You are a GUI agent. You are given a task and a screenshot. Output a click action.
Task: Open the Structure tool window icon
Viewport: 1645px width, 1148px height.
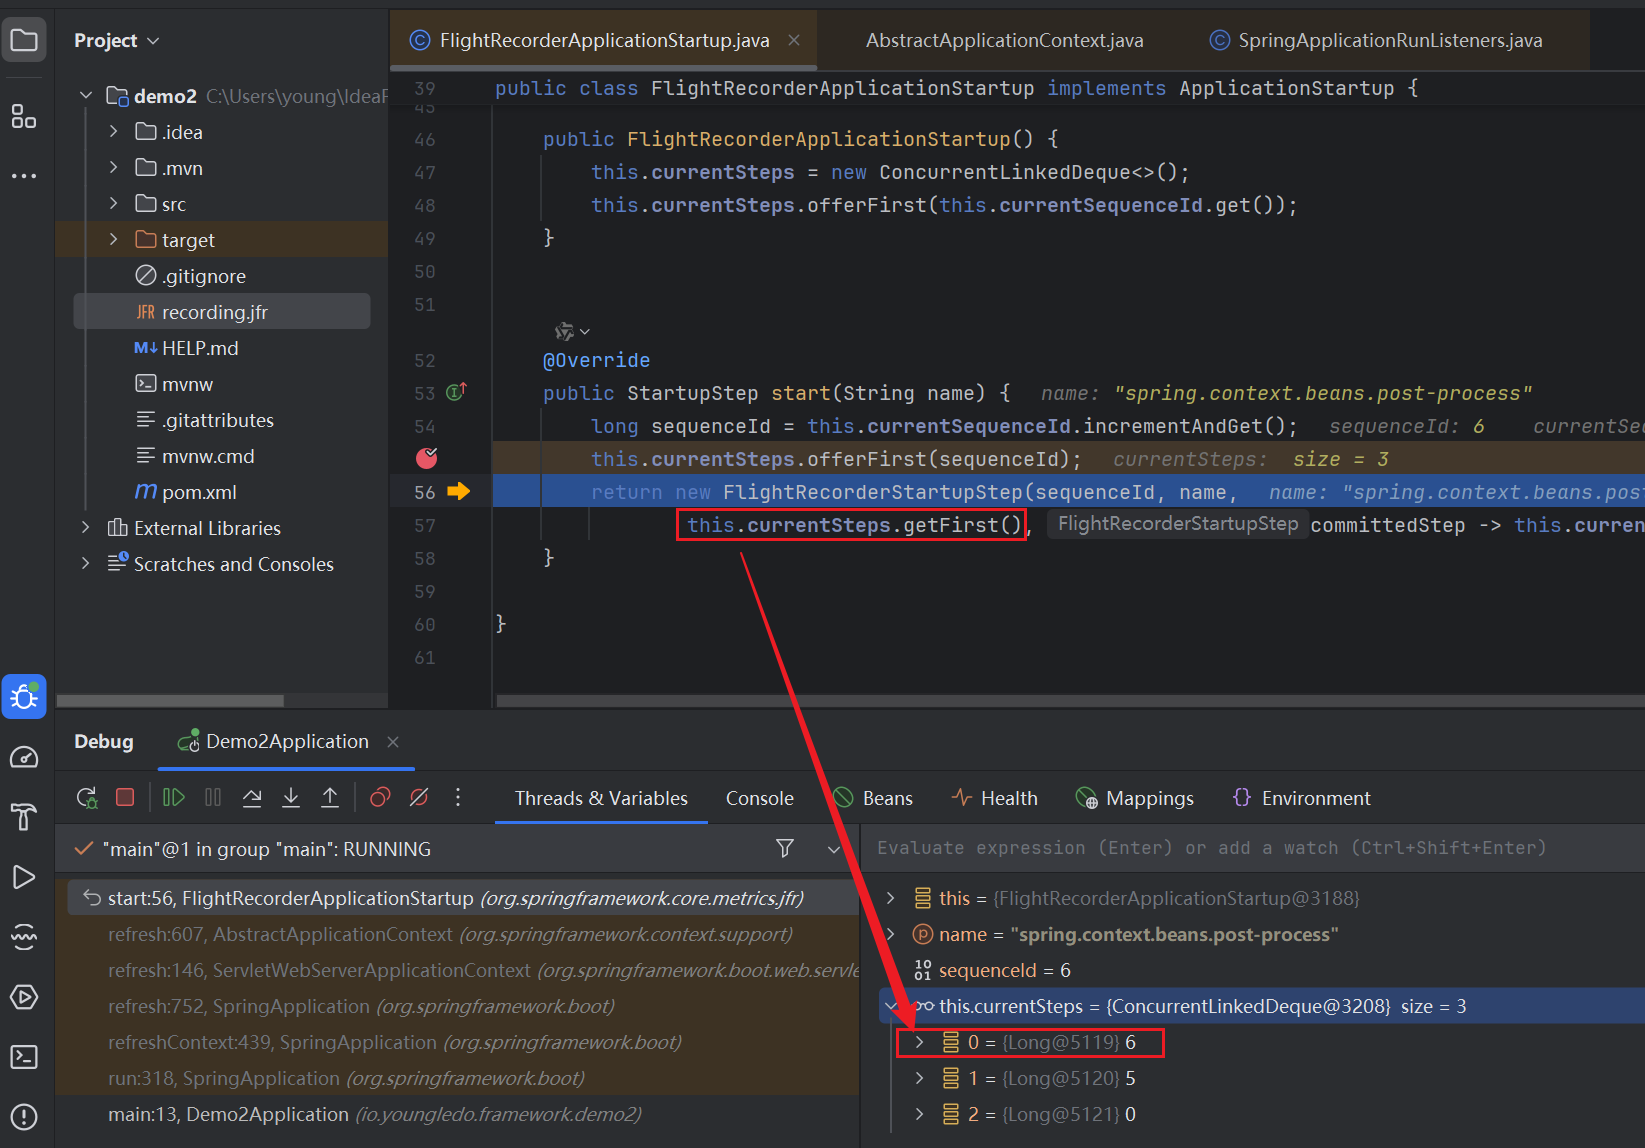click(x=24, y=116)
